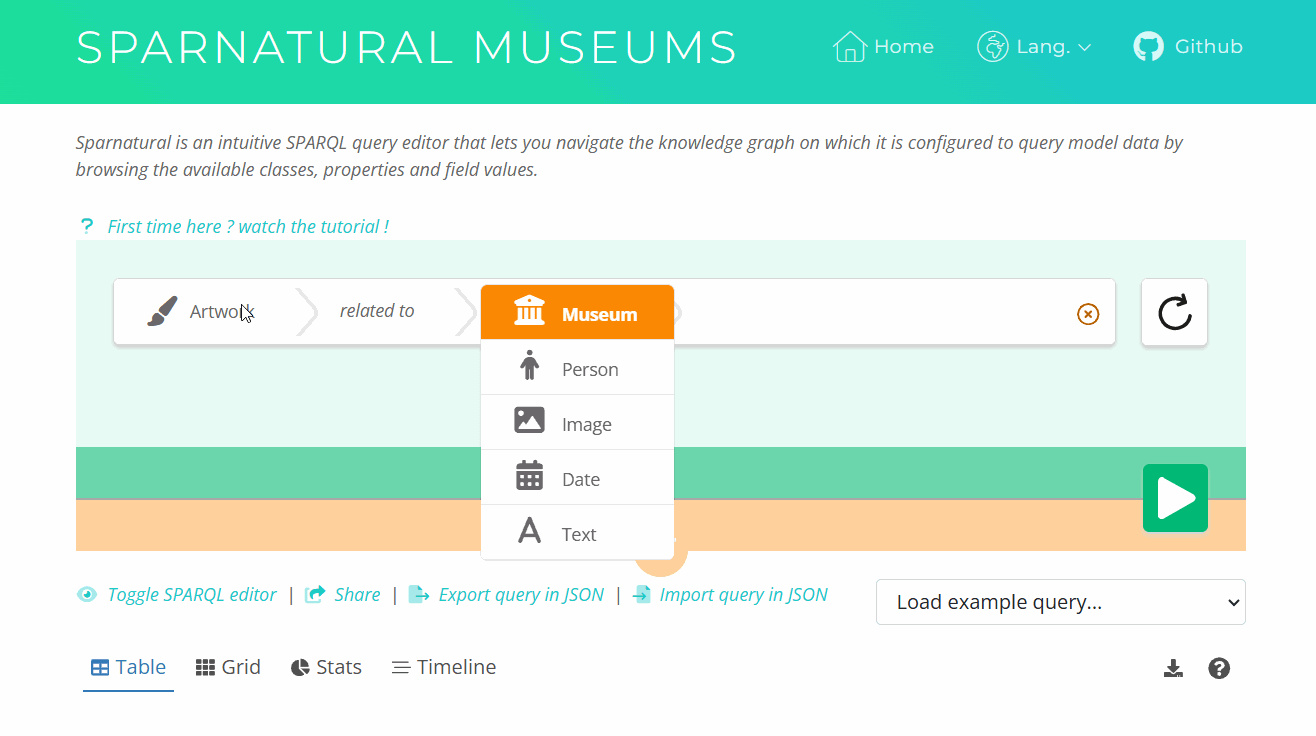The image size is (1316, 736).
Task: Click Import query in JSON
Action: [743, 595]
